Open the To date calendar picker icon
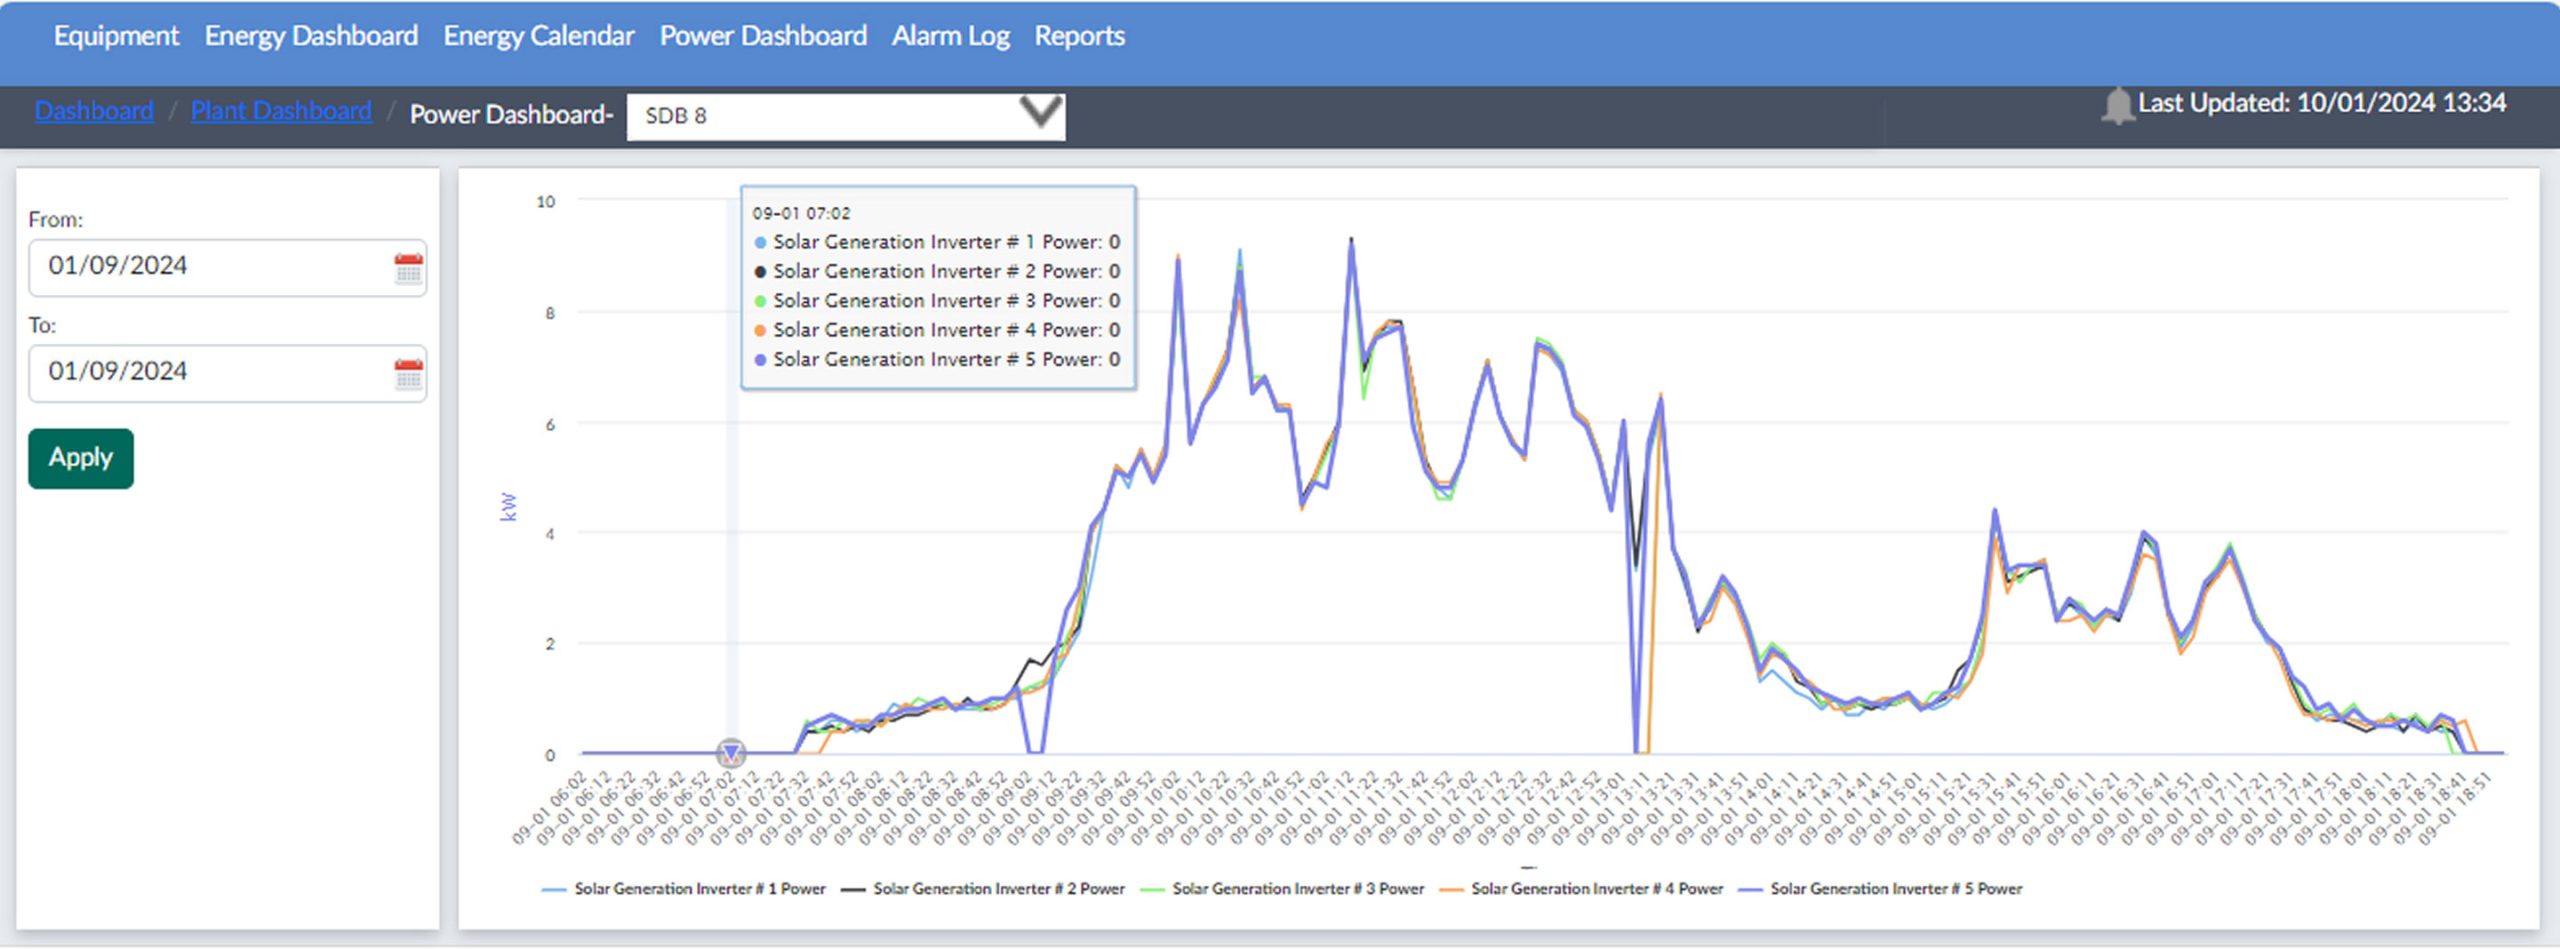The width and height of the screenshot is (2560, 949). tap(408, 374)
